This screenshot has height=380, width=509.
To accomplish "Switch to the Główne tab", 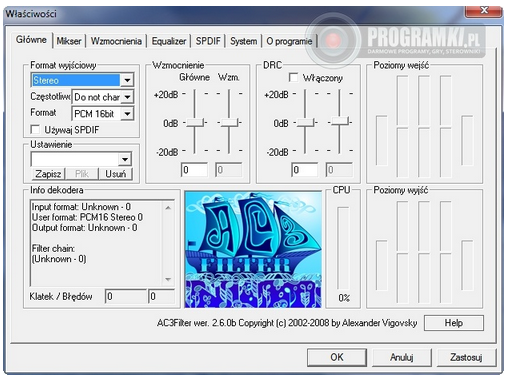I will pos(31,40).
